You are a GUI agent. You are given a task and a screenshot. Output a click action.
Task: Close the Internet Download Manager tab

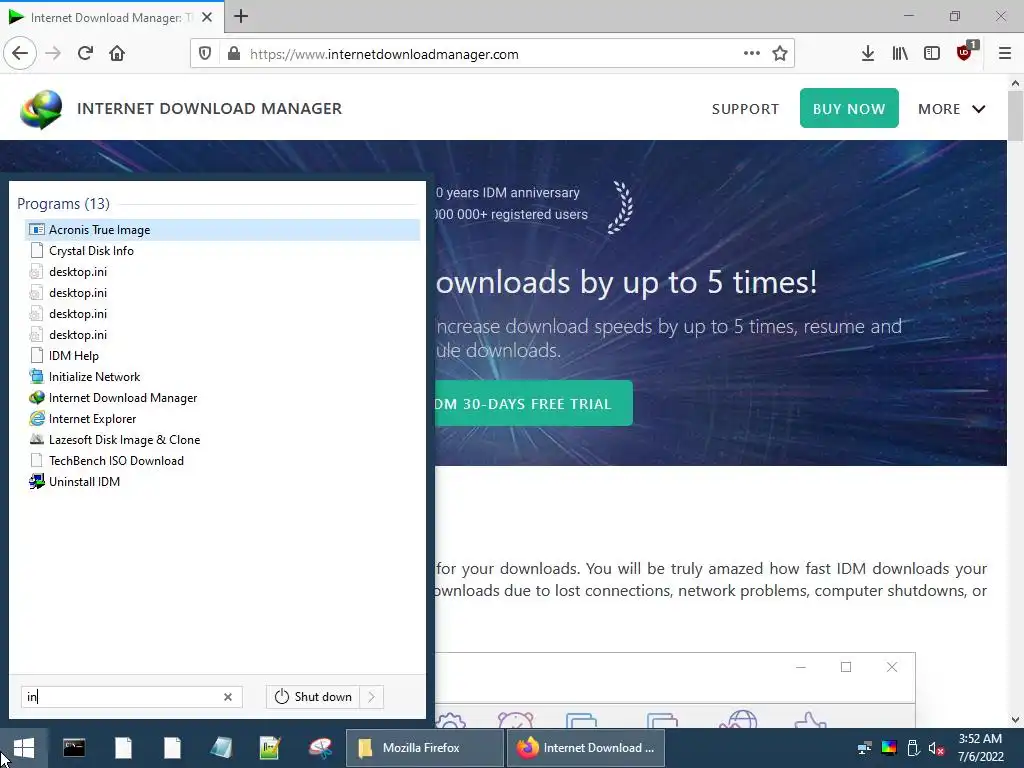(207, 18)
